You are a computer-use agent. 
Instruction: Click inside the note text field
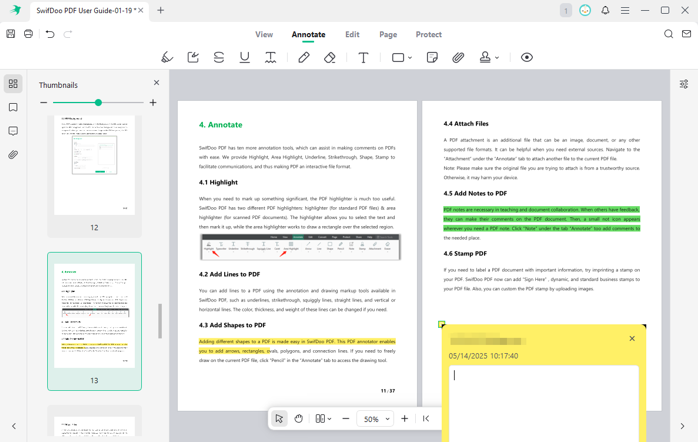pos(544,404)
